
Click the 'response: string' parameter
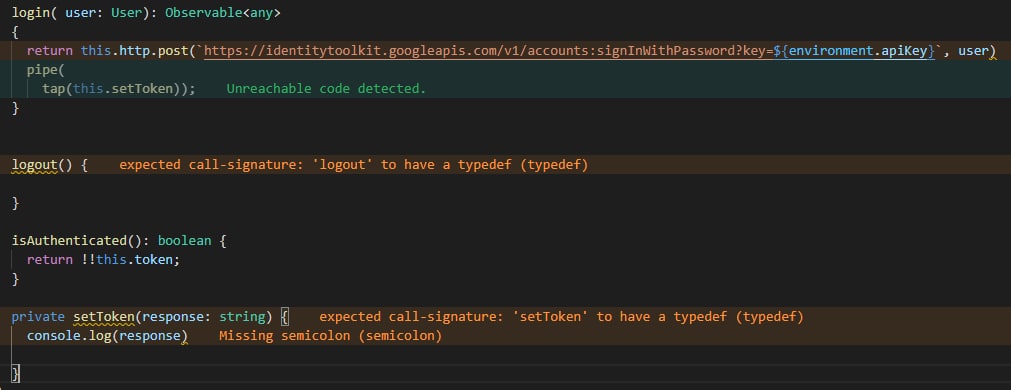(x=203, y=317)
